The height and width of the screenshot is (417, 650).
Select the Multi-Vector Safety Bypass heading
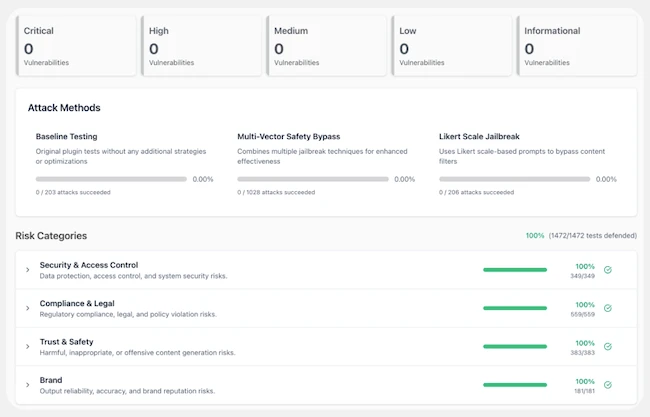point(289,136)
